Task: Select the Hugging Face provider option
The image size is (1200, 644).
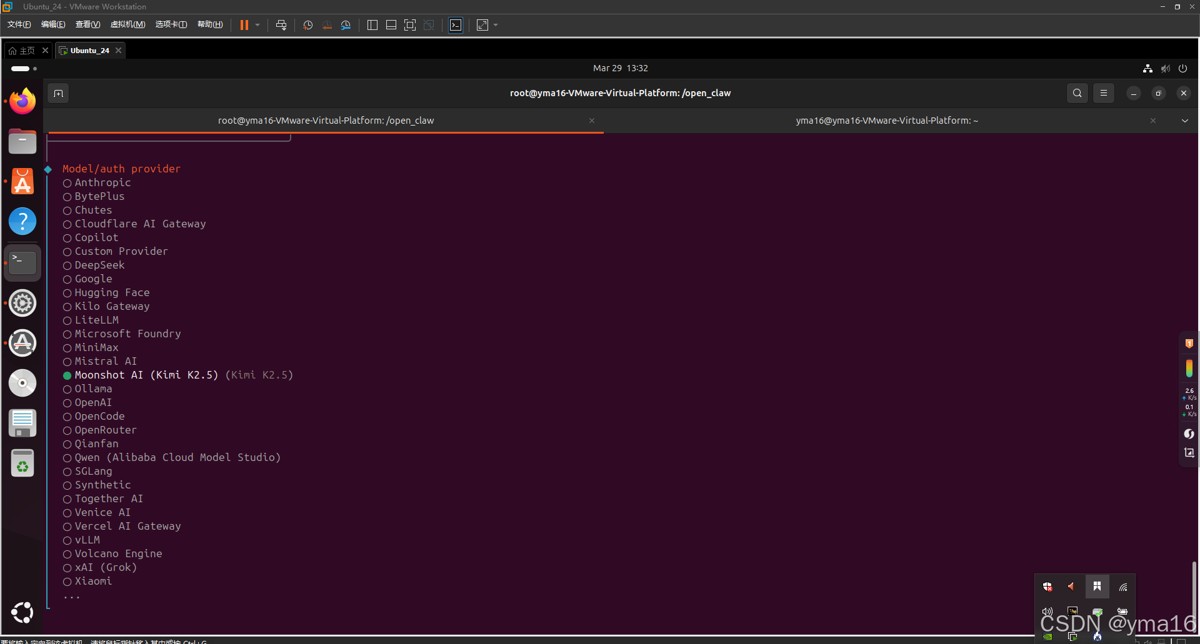Action: tap(106, 293)
